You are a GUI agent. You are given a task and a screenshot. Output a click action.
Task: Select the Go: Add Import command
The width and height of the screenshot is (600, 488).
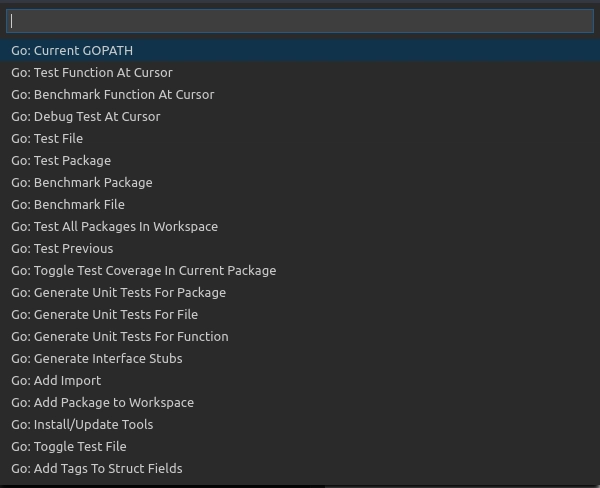click(x=300, y=380)
